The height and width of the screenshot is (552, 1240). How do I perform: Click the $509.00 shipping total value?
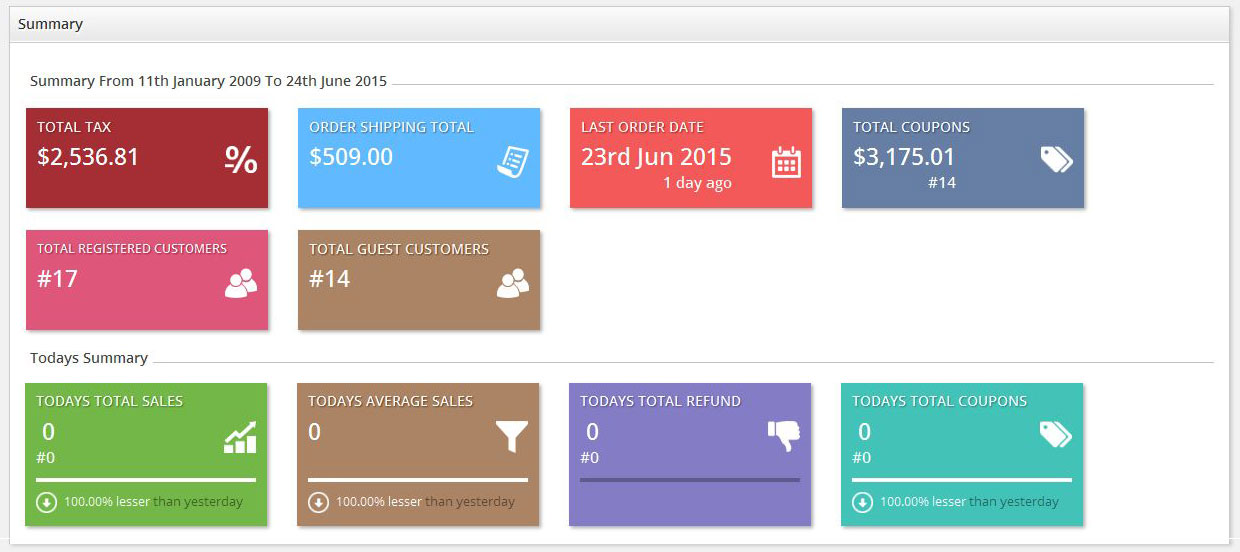click(x=351, y=157)
